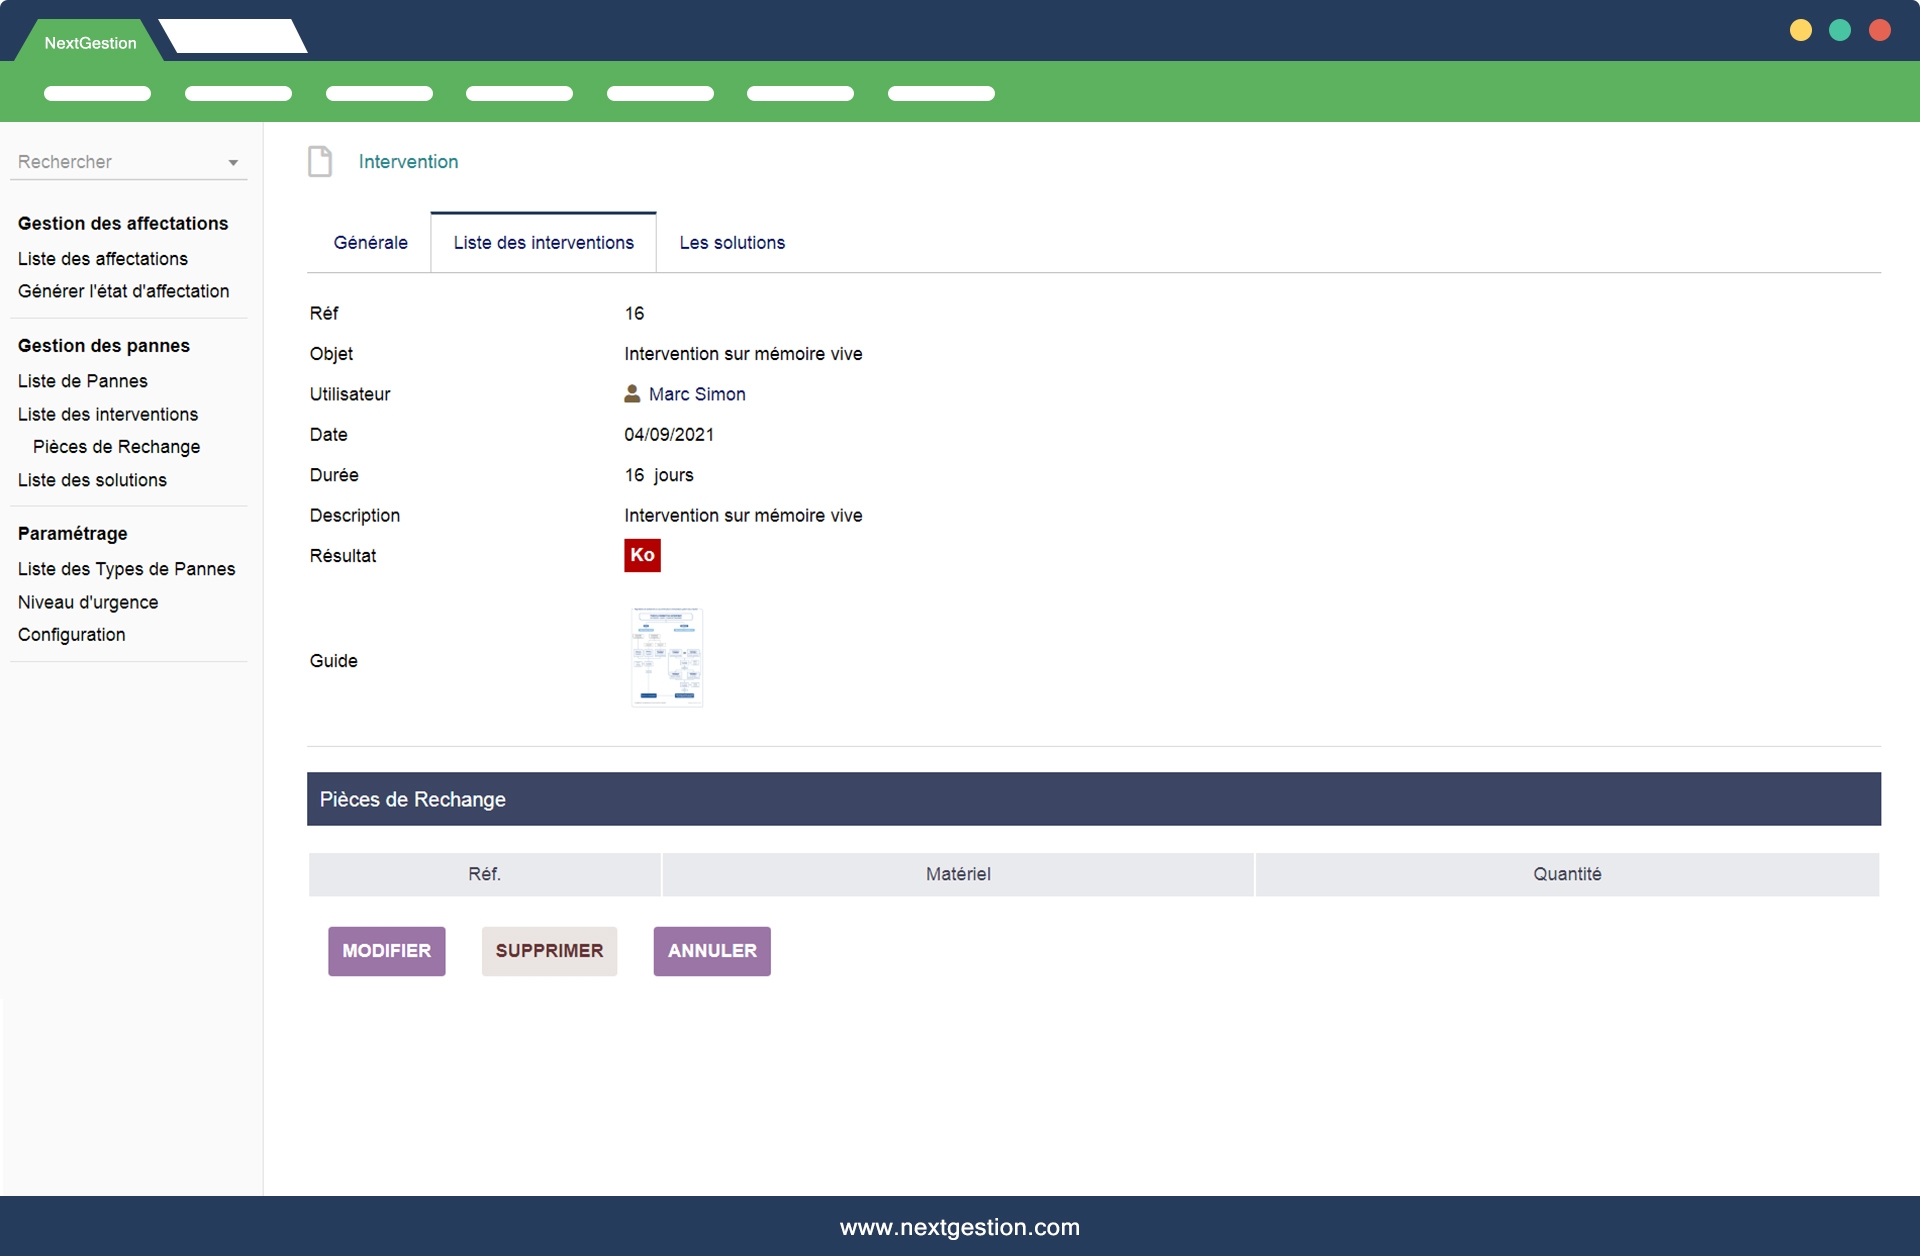Expand the Rechercher dropdown arrow
The height and width of the screenshot is (1256, 1920).
(x=233, y=163)
